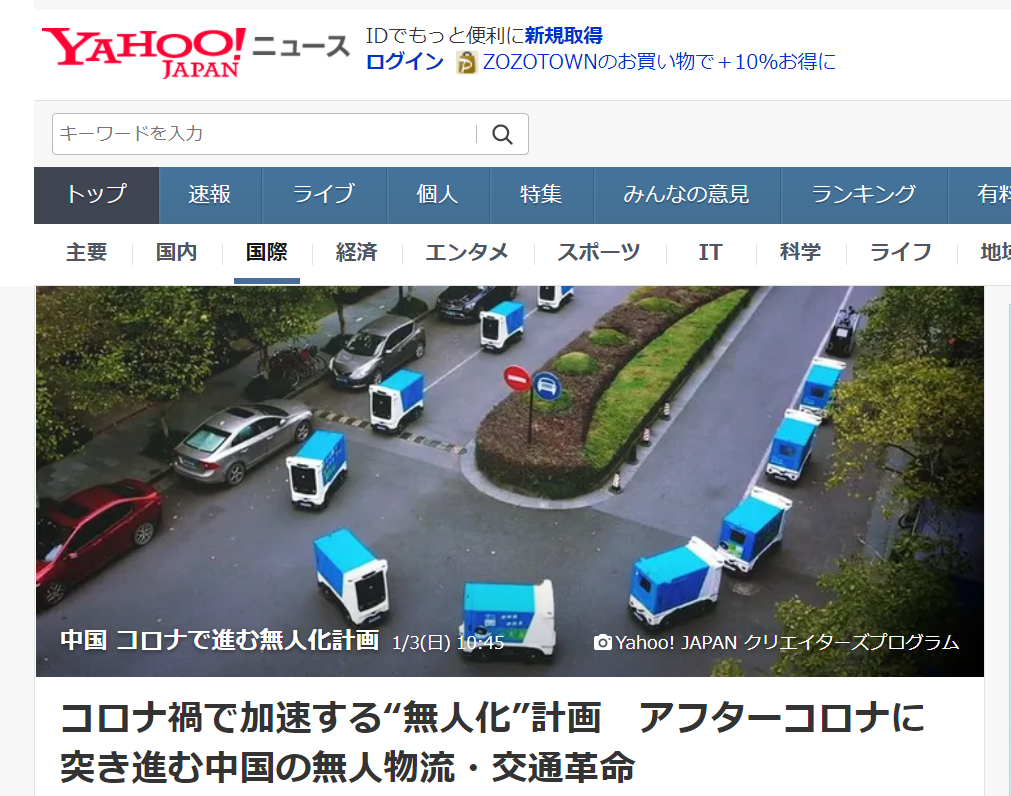1011x796 pixels.
Task: Switch to the トップ tab
Action: coord(97,195)
